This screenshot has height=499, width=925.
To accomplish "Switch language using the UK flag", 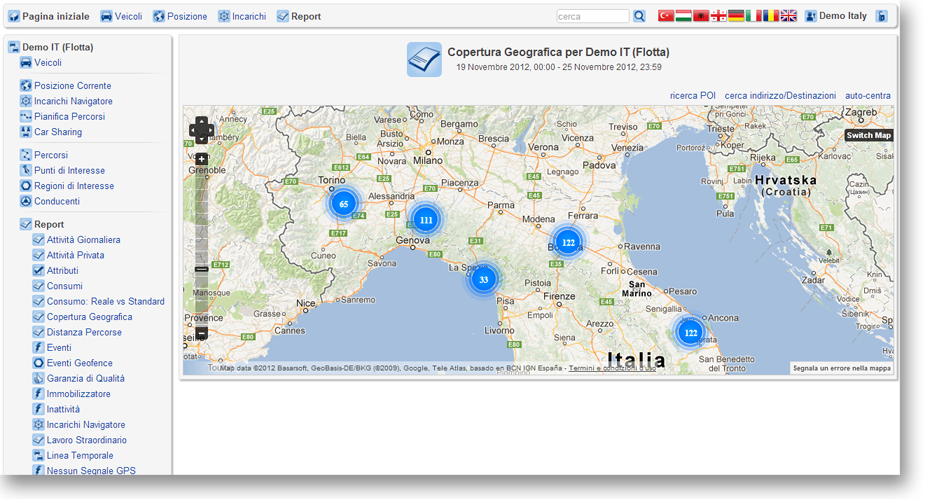I will coord(789,16).
